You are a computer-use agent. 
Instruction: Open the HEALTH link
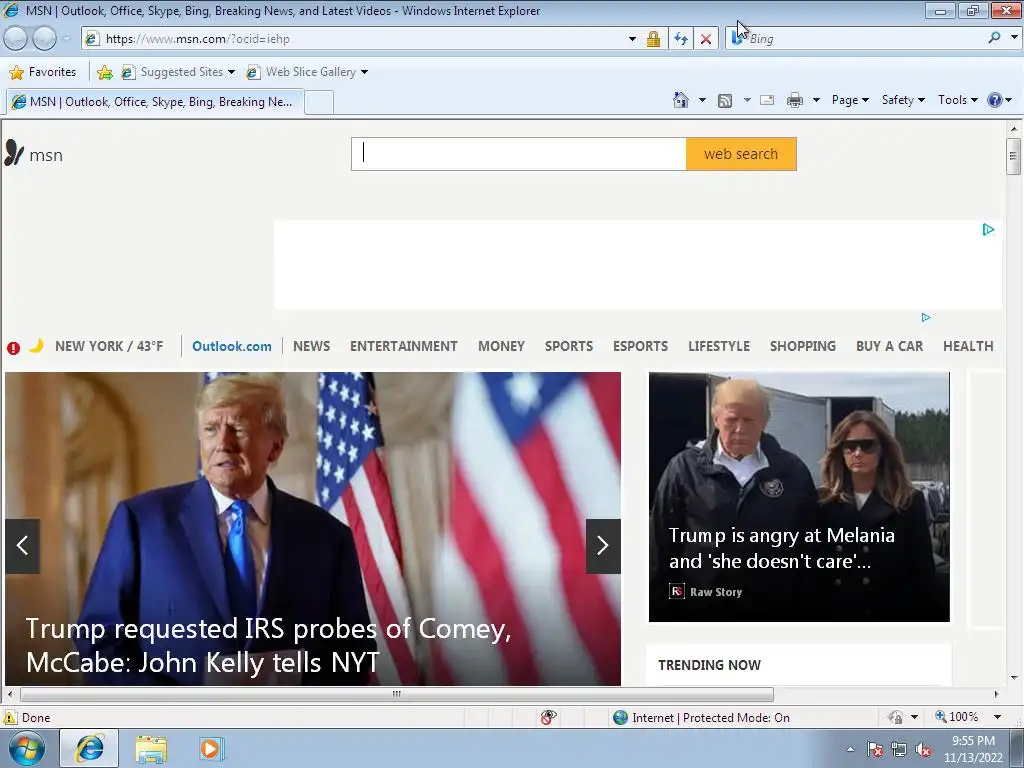click(968, 346)
